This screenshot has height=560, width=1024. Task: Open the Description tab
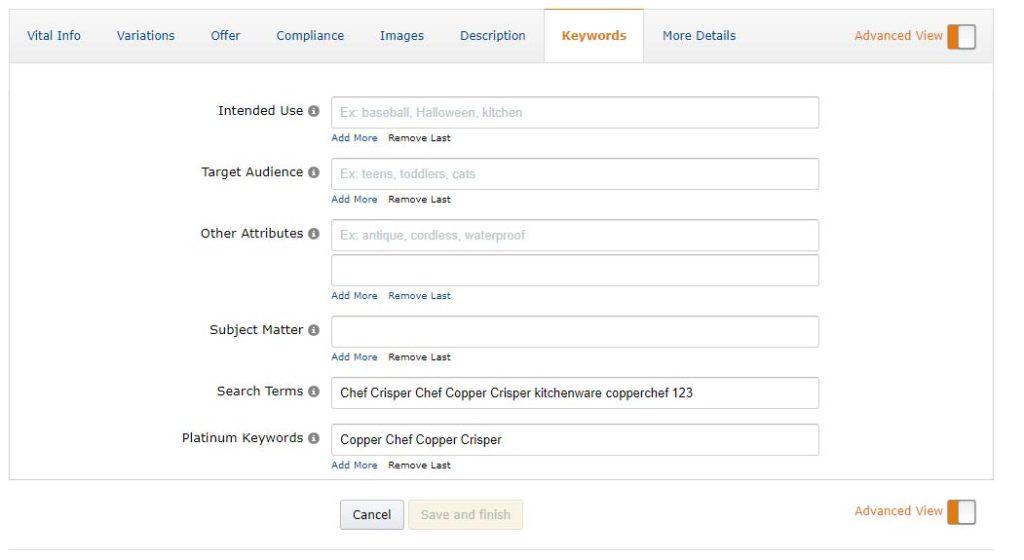492,36
